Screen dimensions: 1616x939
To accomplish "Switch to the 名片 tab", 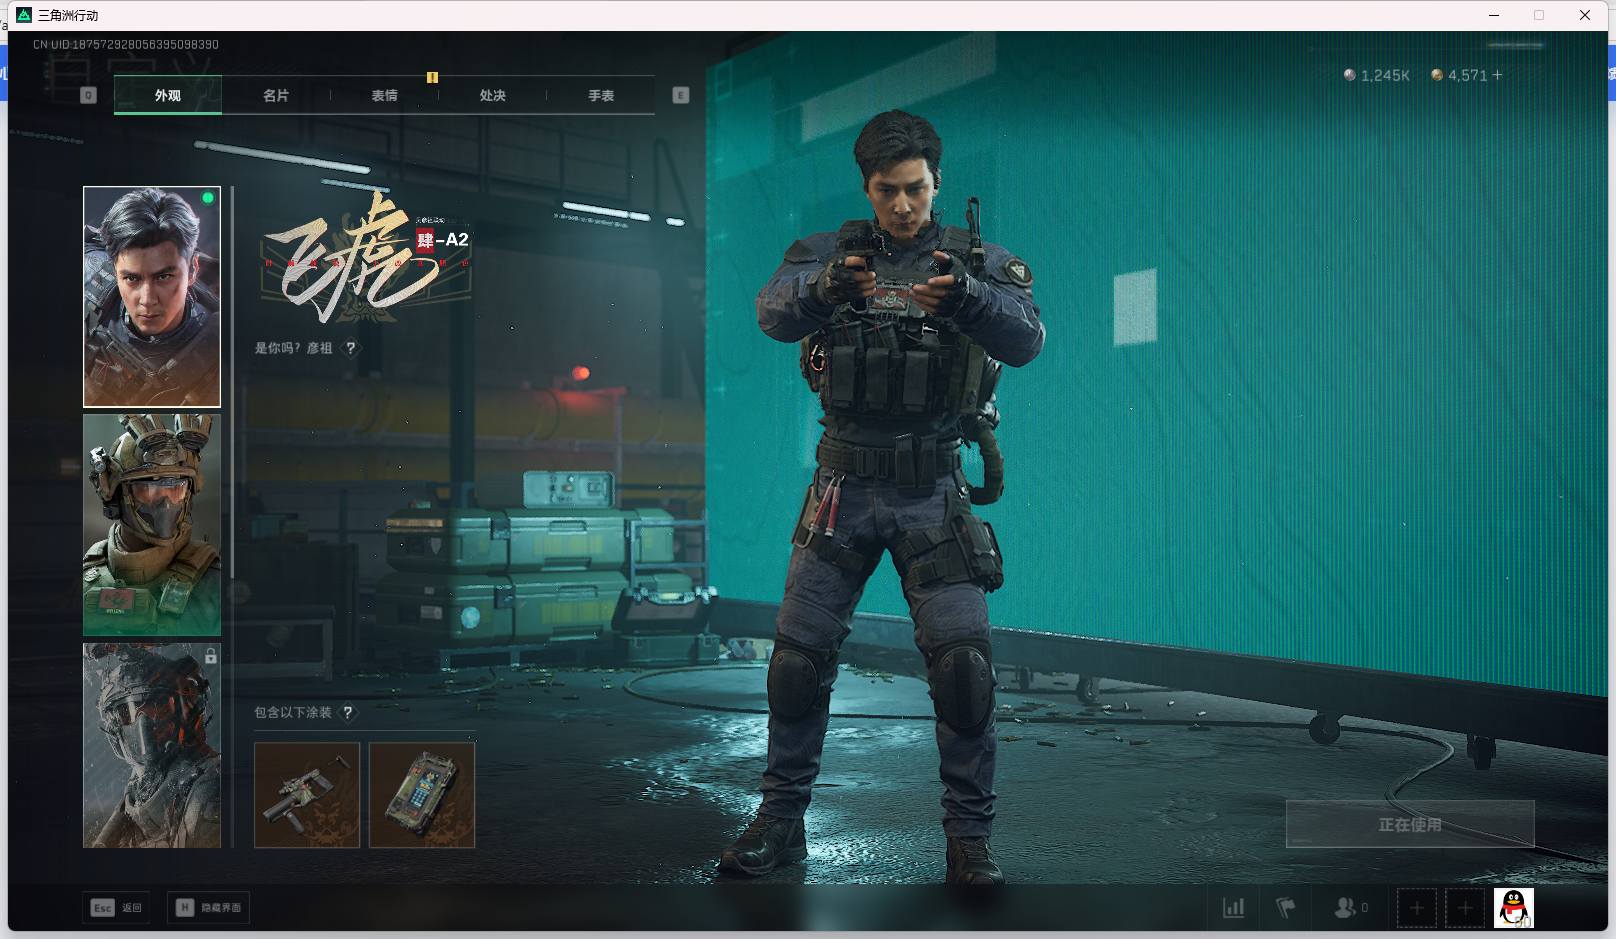I will click(276, 96).
